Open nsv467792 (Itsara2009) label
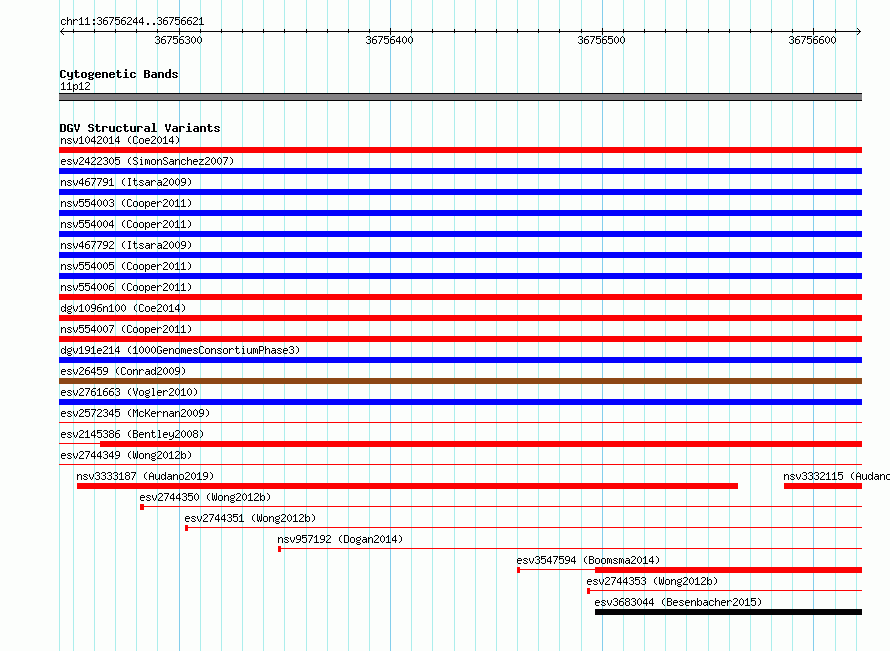The width and height of the screenshot is (890, 651). point(126,245)
